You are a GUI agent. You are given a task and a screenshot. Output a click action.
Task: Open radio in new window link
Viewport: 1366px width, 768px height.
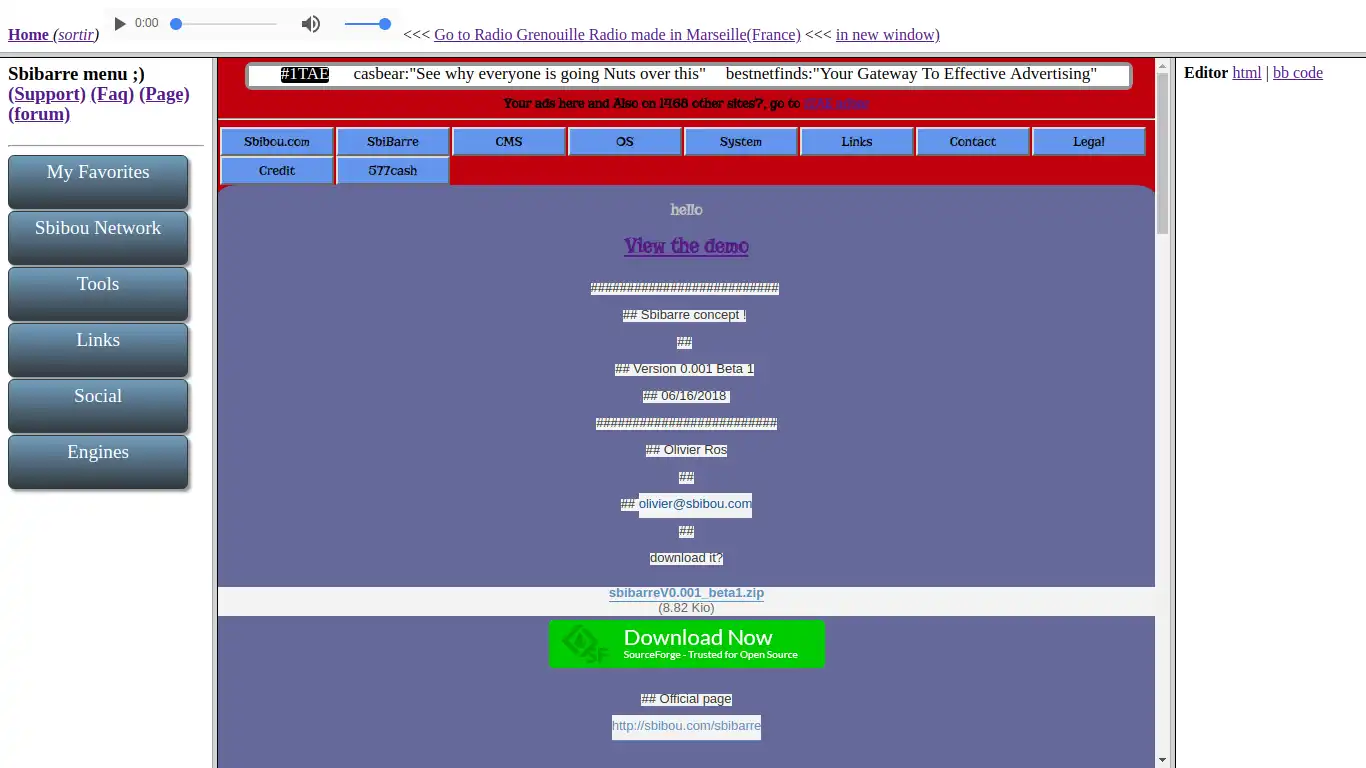[887, 35]
